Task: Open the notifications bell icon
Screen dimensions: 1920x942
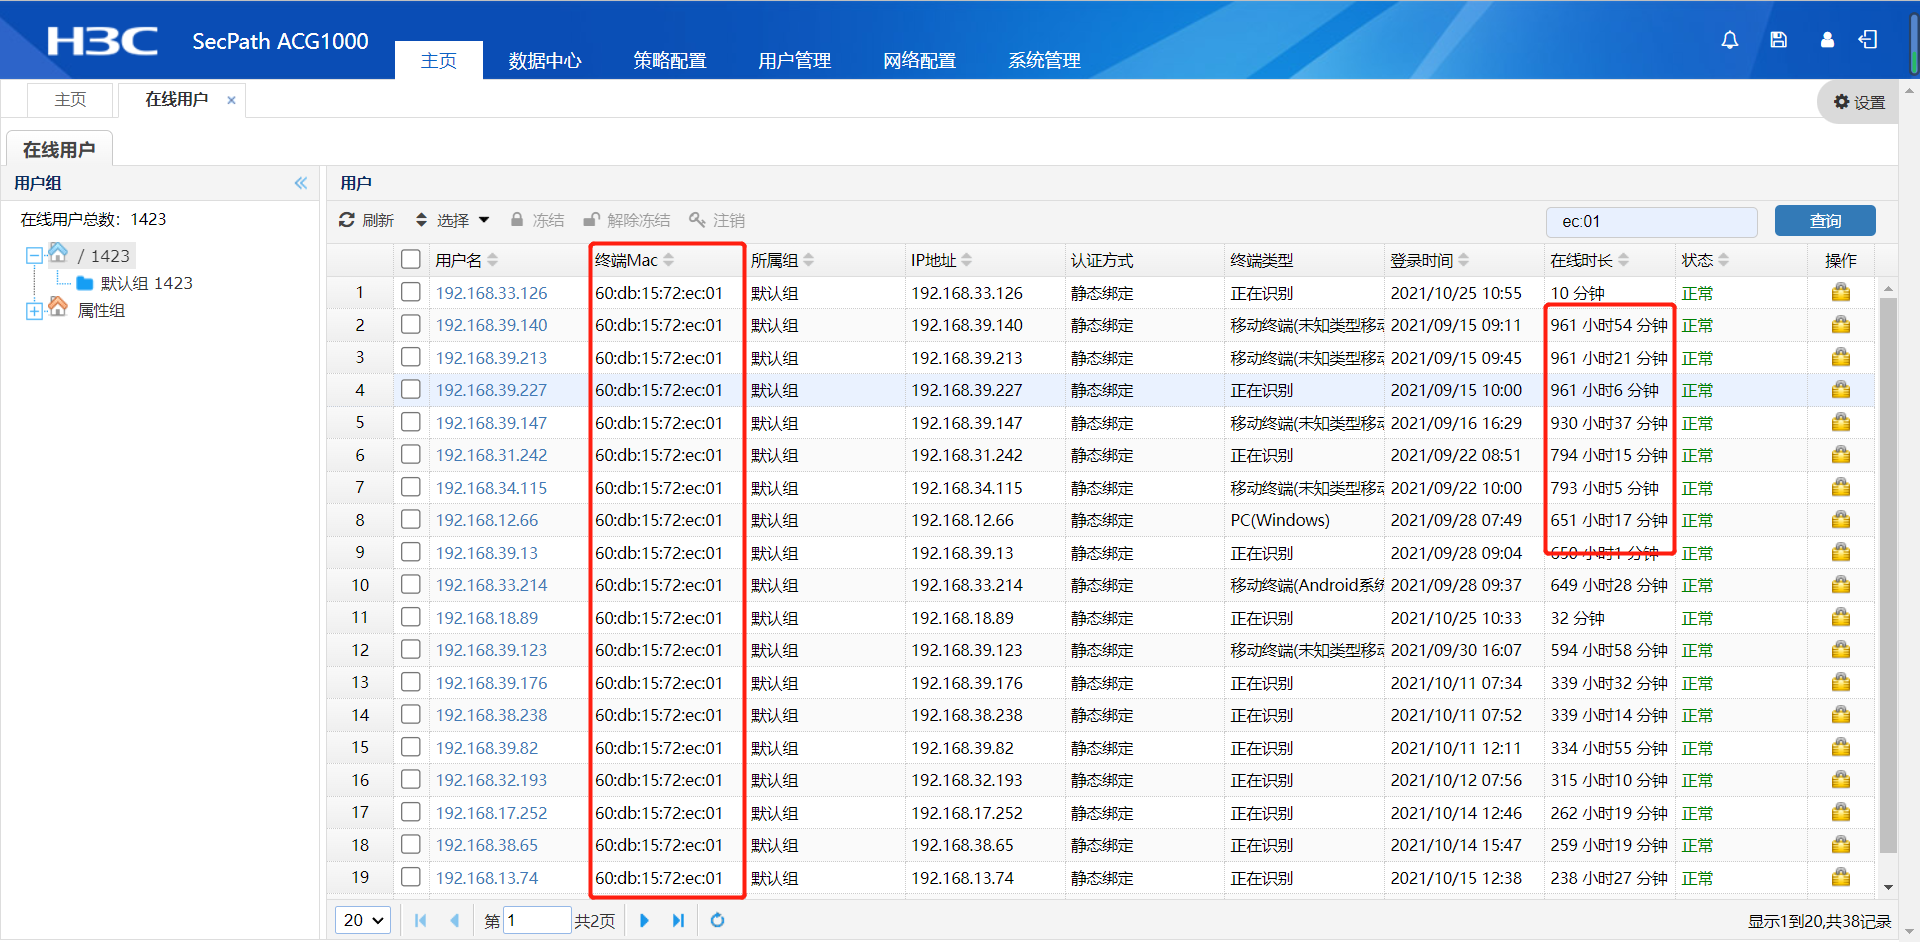Action: tap(1729, 40)
